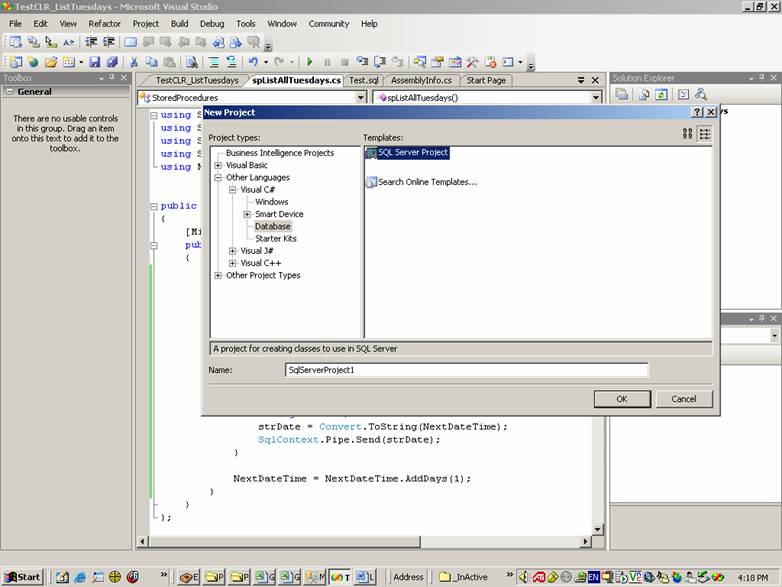Click the dialog help question mark
This screenshot has width=782, height=587.
(x=697, y=112)
